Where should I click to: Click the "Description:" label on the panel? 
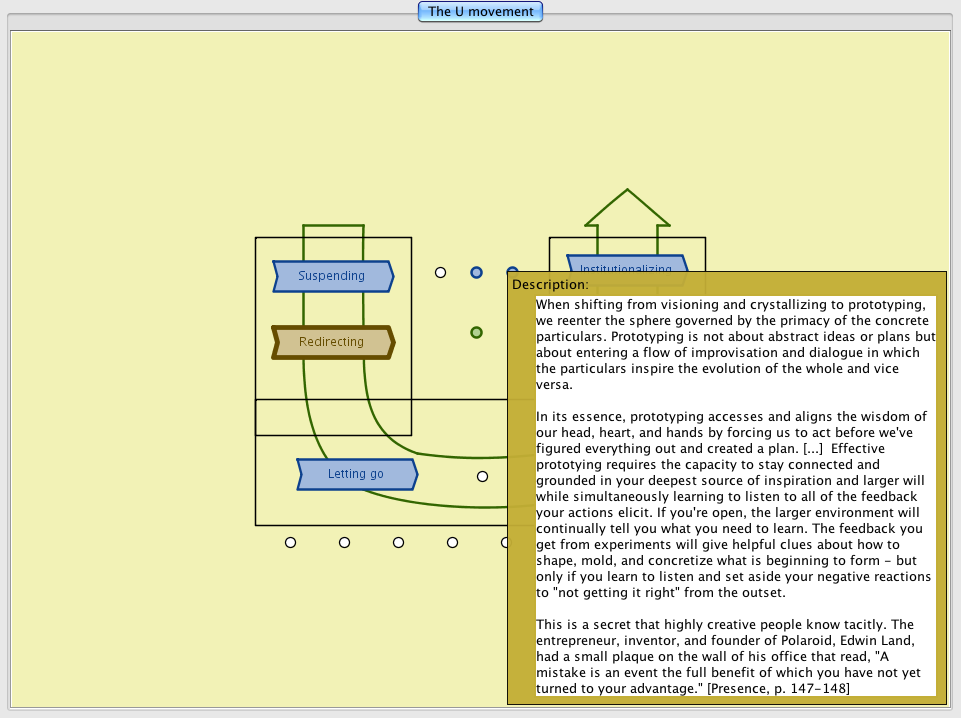pyautogui.click(x=550, y=285)
